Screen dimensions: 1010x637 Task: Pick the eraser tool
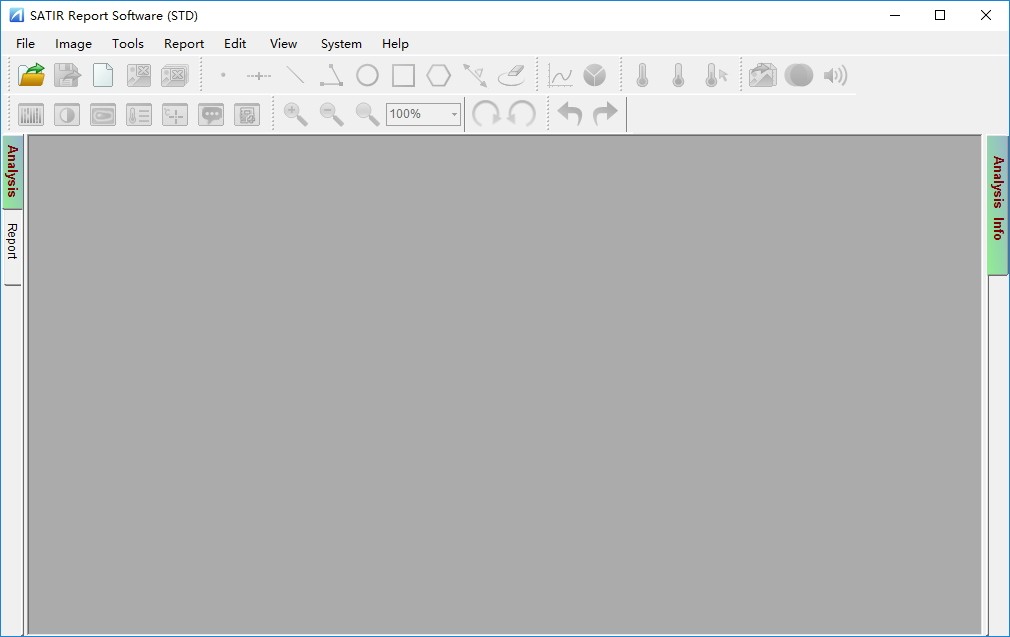coord(511,75)
